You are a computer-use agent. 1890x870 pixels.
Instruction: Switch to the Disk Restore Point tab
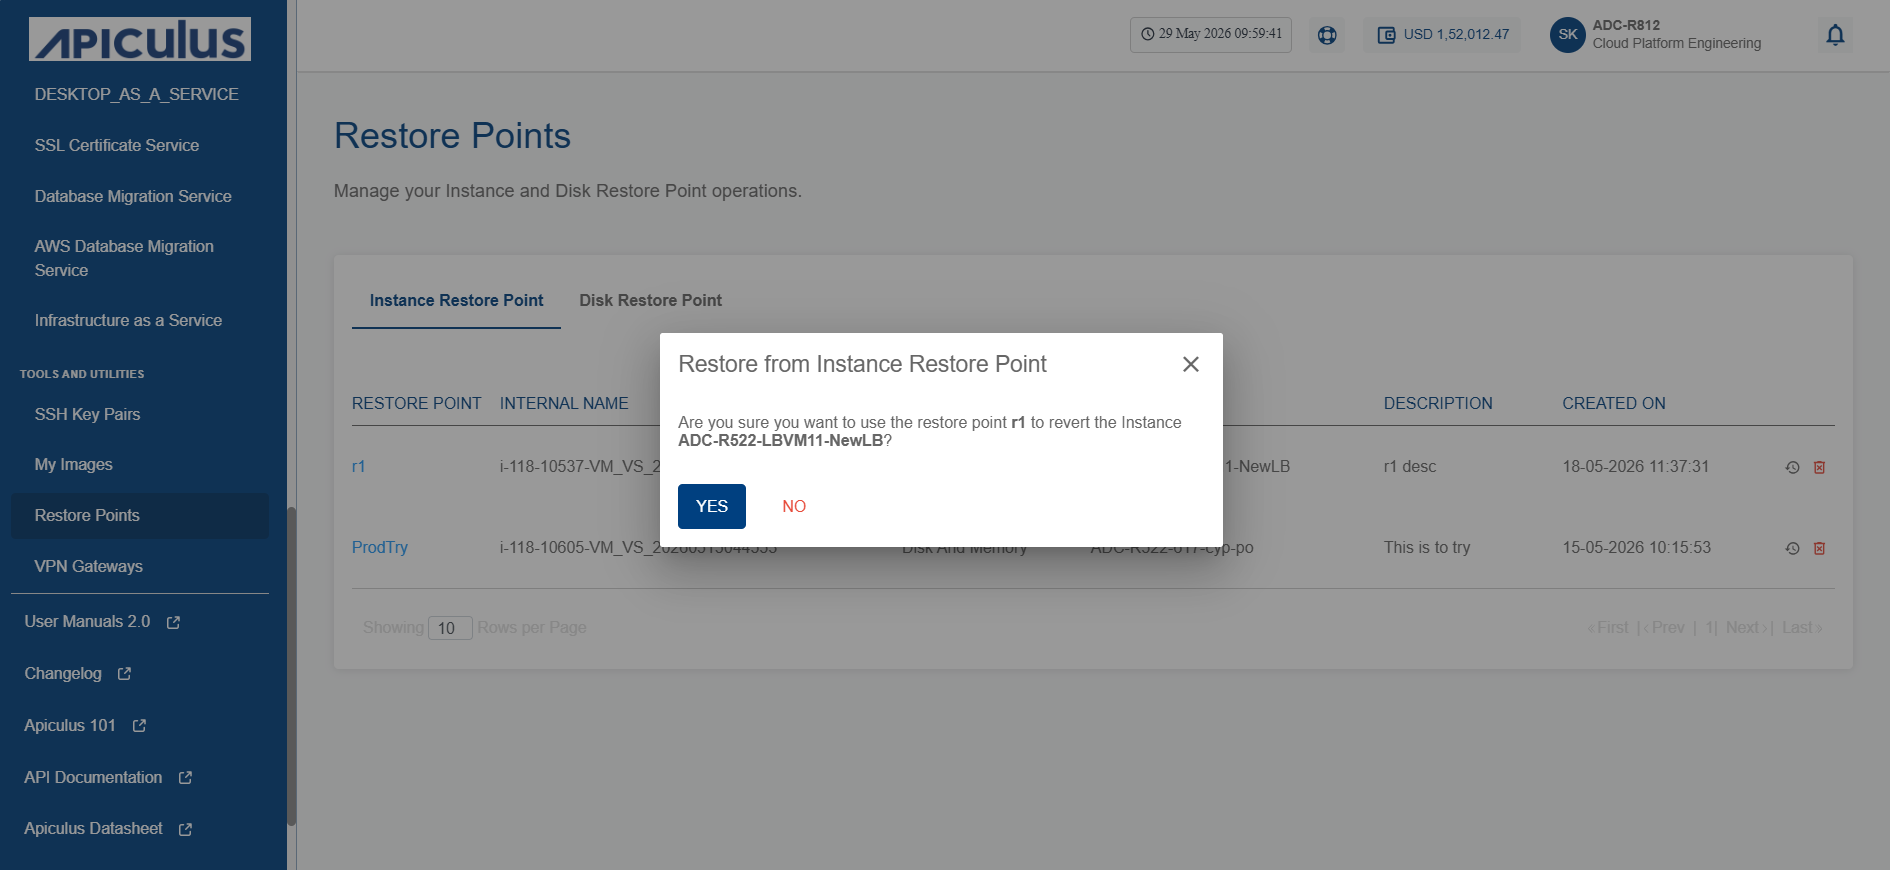coord(650,300)
